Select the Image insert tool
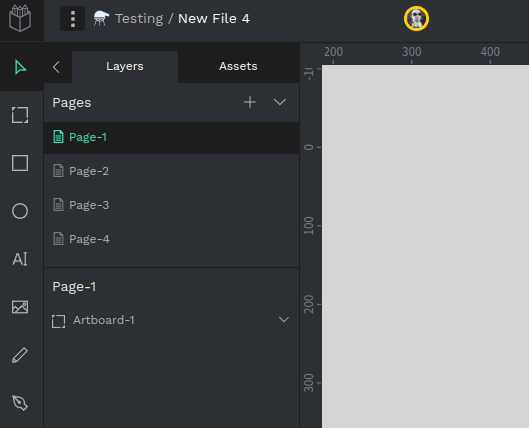The image size is (529, 428). (20, 307)
